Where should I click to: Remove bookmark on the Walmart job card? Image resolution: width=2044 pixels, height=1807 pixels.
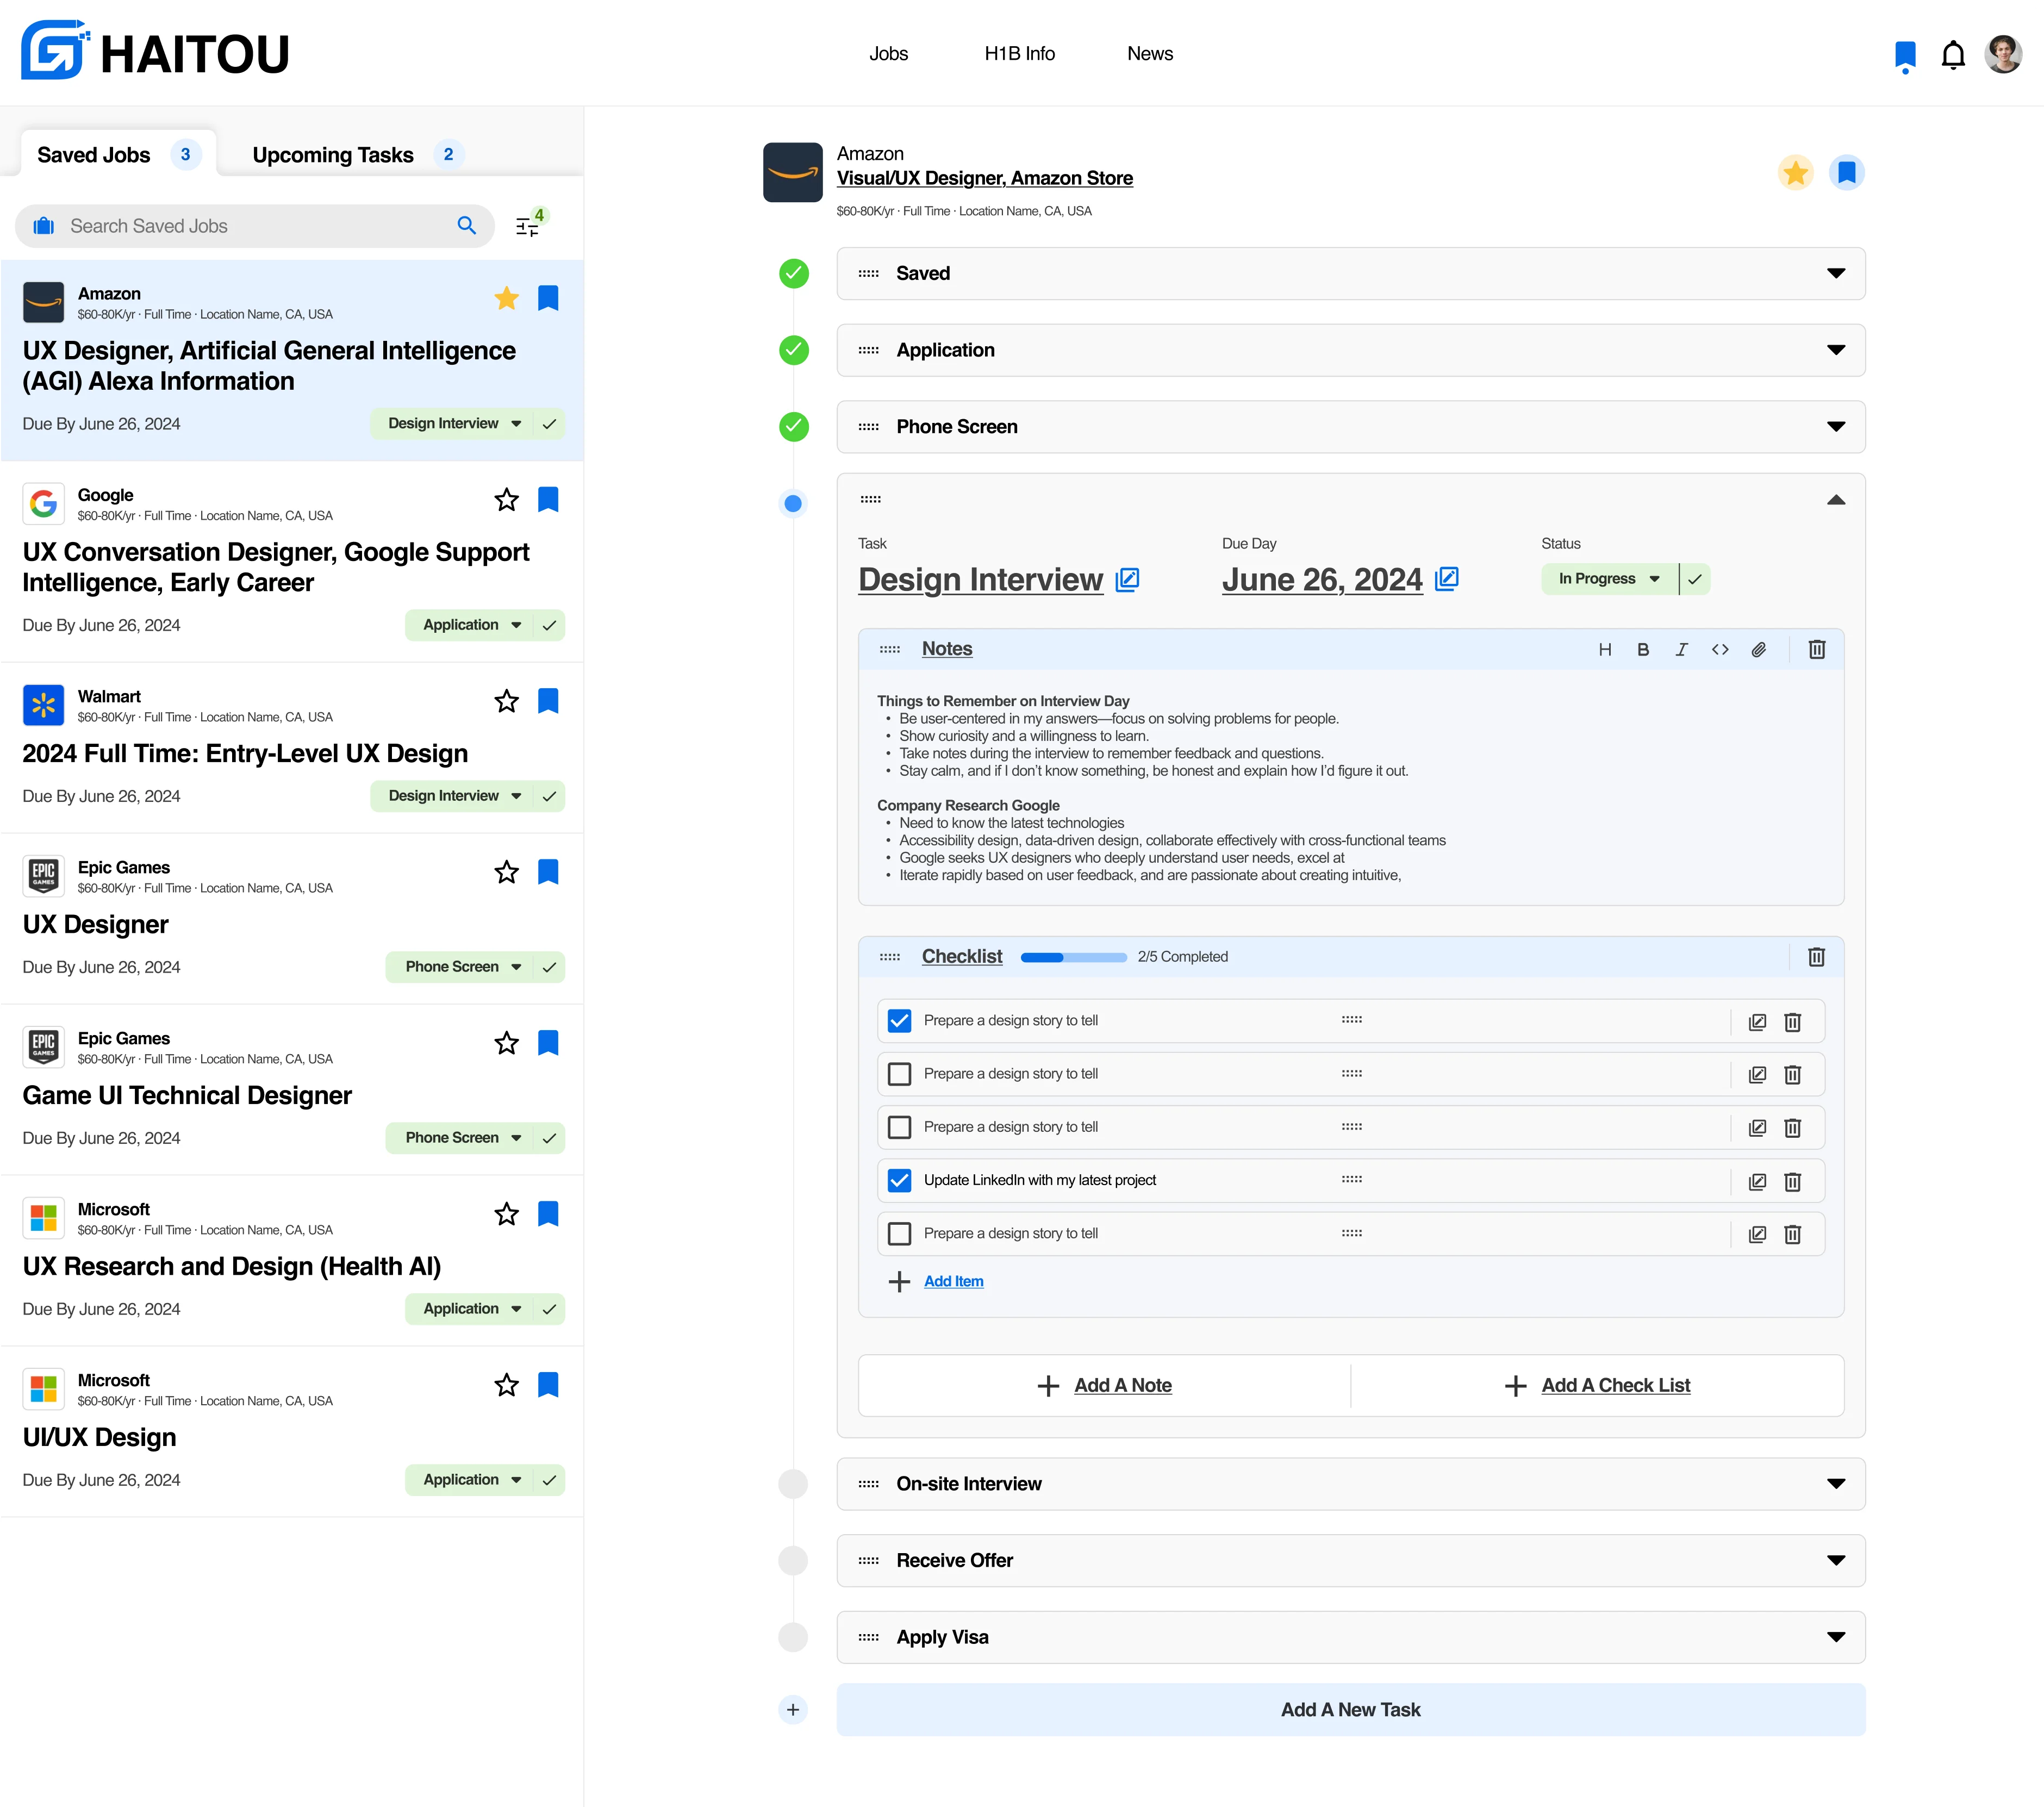coord(548,701)
